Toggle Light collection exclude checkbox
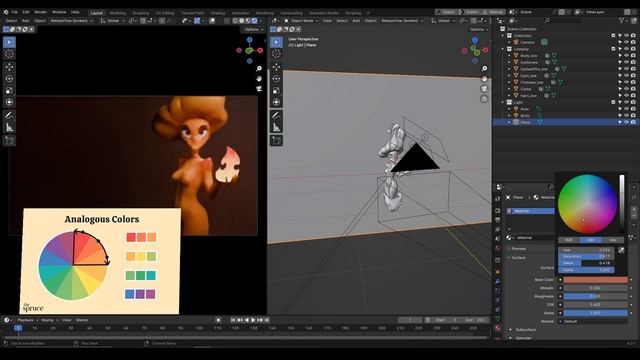 click(613, 102)
